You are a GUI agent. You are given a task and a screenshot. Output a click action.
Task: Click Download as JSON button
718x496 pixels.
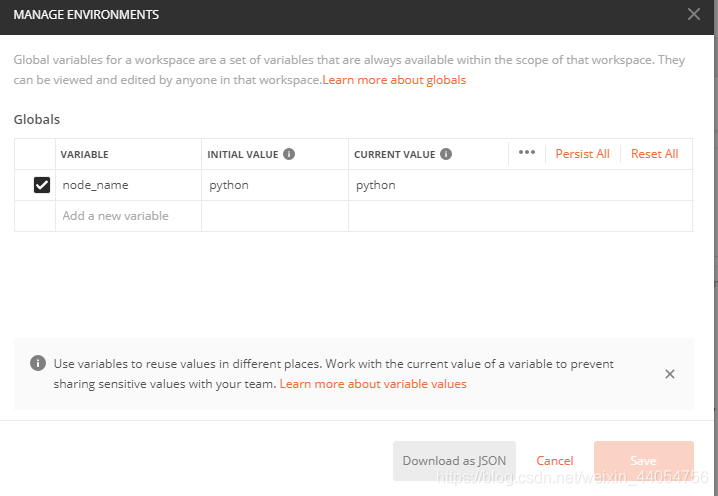click(x=454, y=461)
